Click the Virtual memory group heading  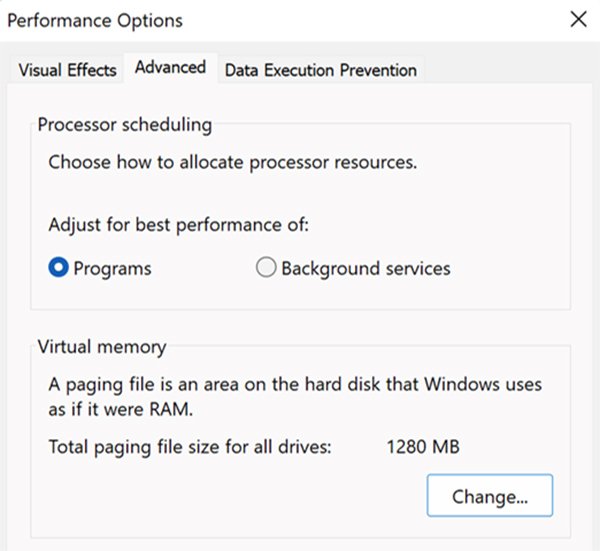point(102,348)
